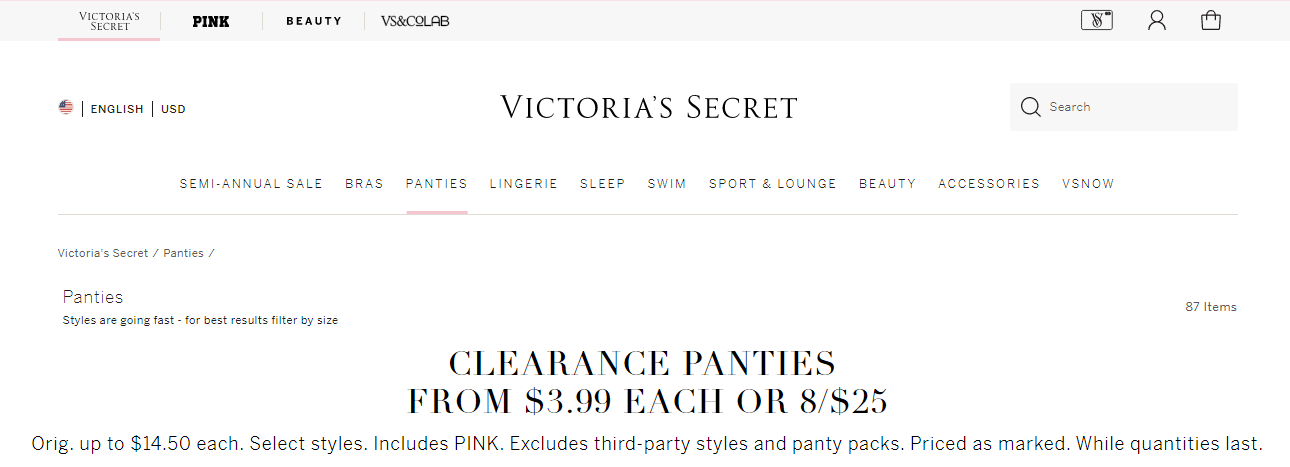This screenshot has width=1290, height=467.
Task: Click the Victoria's Secret breadcrumb link
Action: (x=103, y=253)
